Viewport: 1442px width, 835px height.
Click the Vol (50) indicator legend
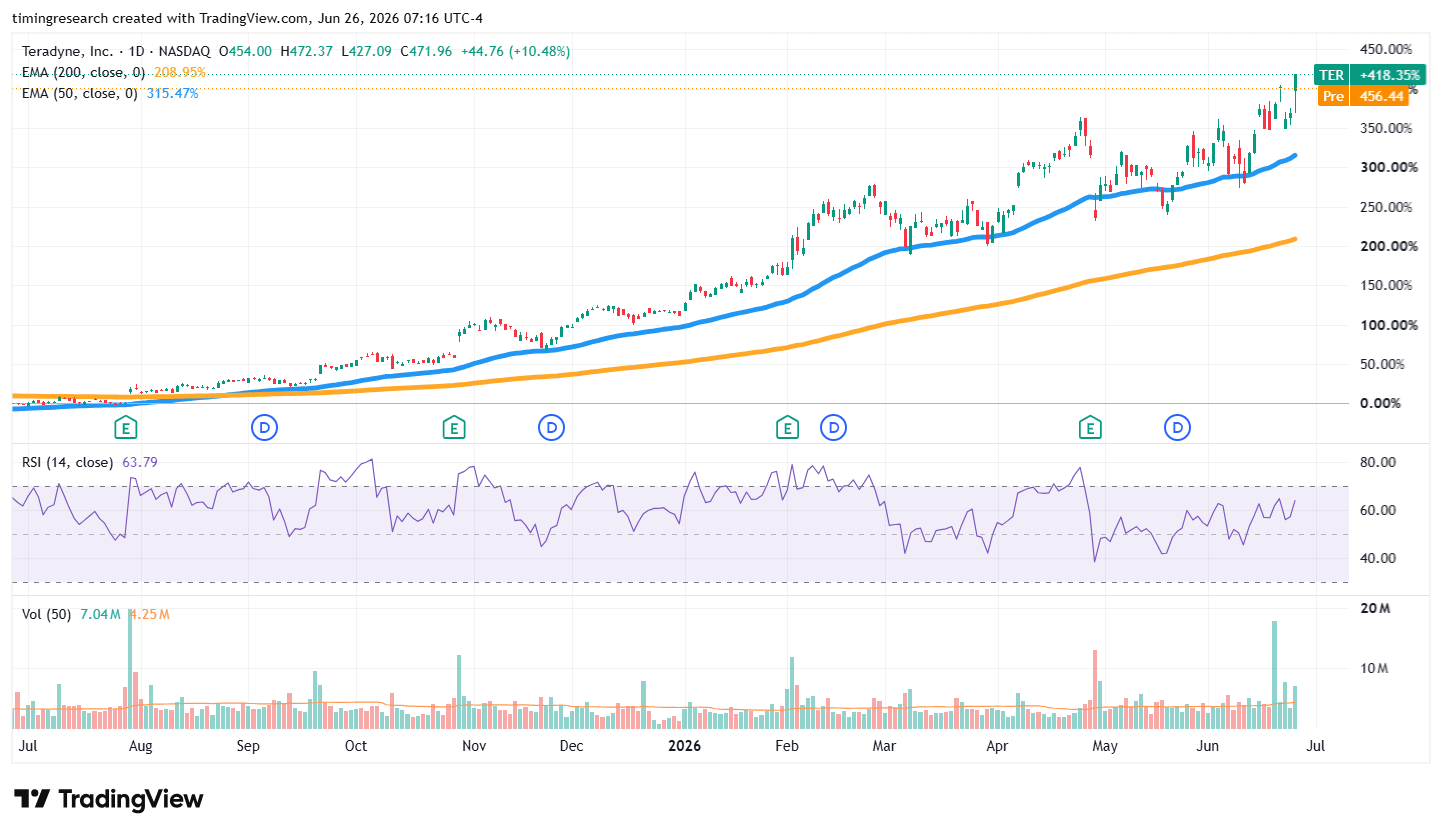coord(47,614)
